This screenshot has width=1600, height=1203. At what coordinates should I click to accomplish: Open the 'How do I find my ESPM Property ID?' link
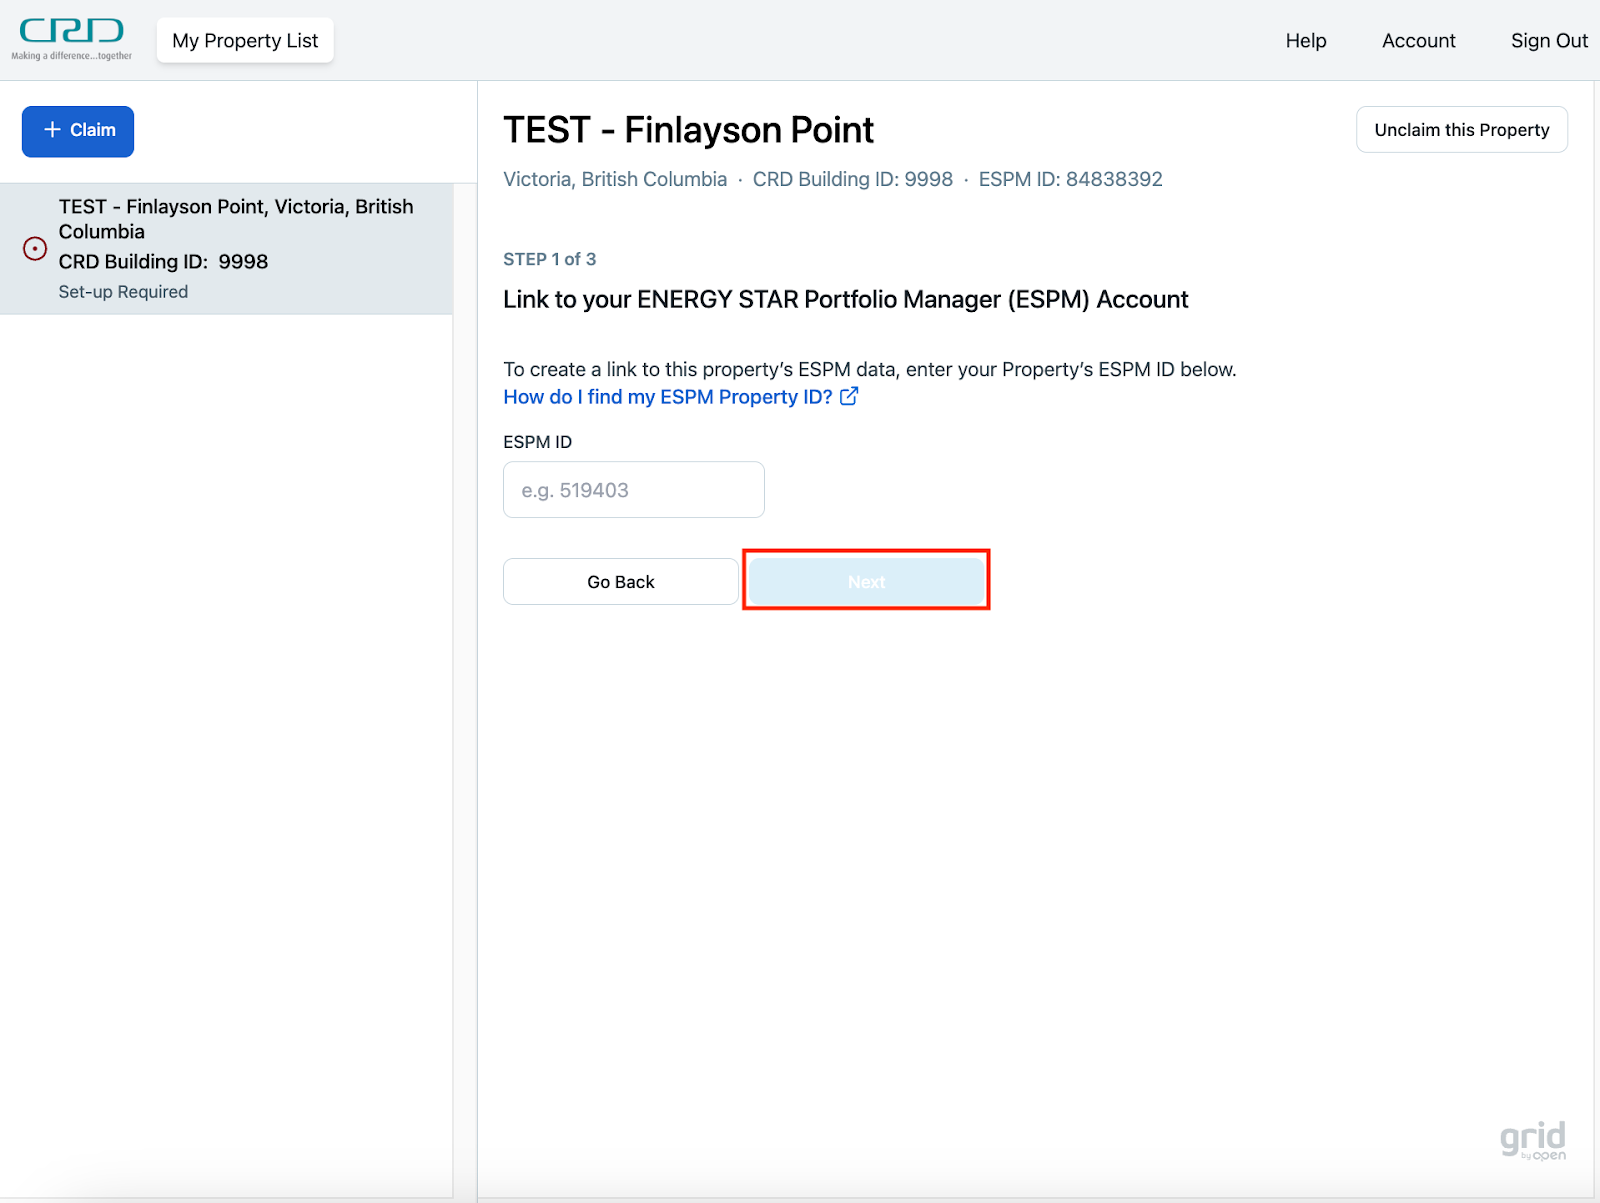667,397
